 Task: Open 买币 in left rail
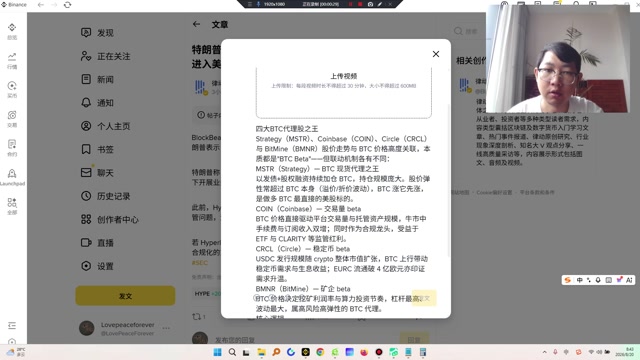pos(12,89)
